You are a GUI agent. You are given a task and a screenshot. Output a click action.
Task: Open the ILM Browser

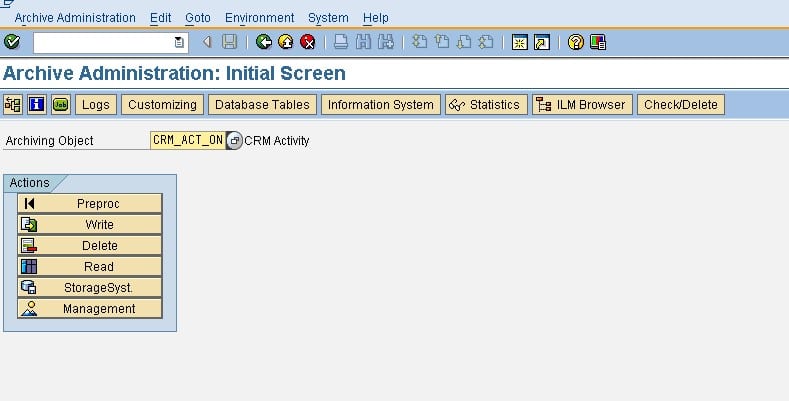582,104
